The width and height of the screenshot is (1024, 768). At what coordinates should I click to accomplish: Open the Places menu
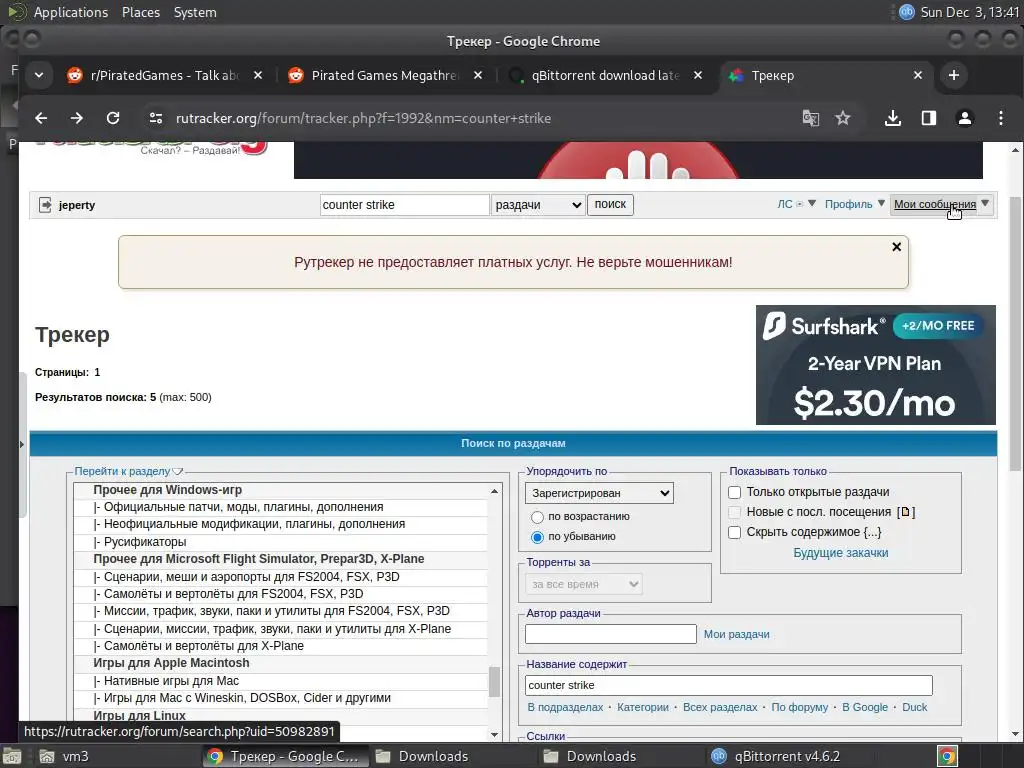(140, 12)
